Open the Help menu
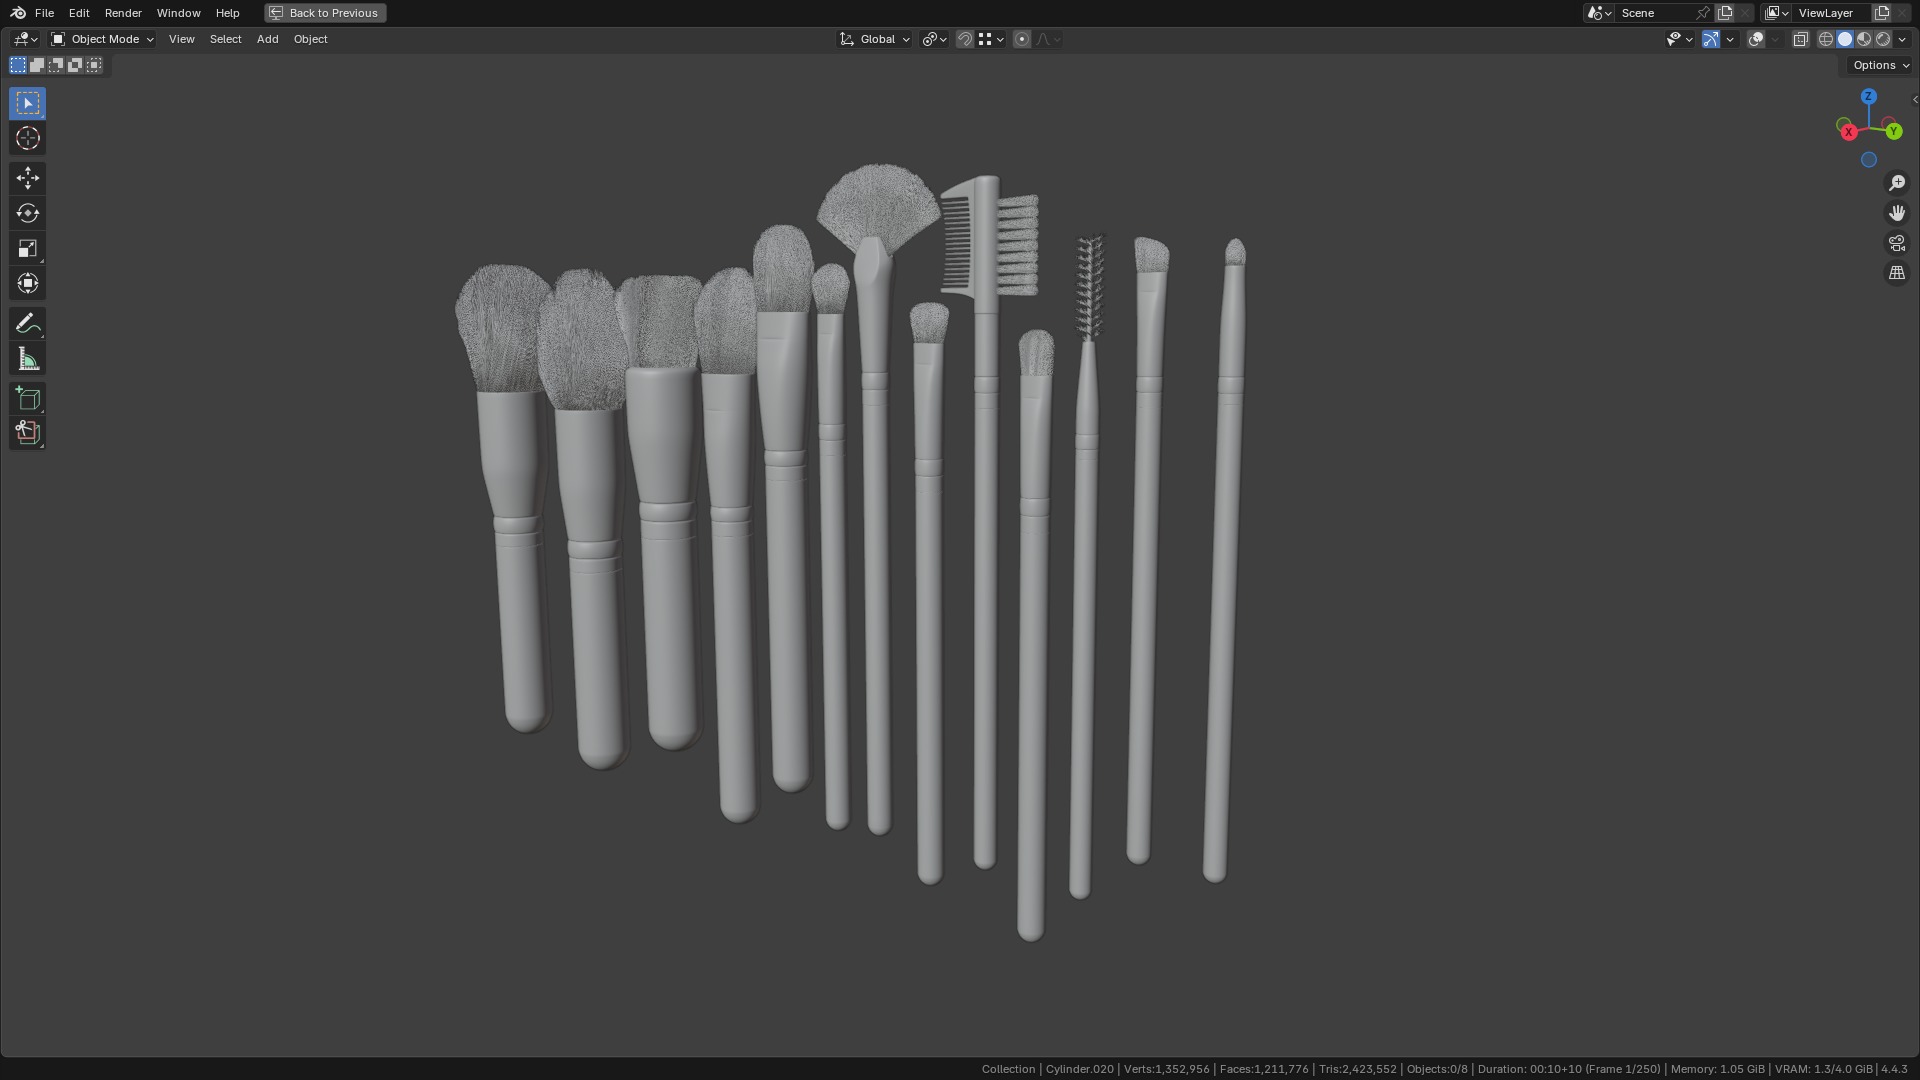Screen dimensions: 1920x1080 (x=227, y=13)
